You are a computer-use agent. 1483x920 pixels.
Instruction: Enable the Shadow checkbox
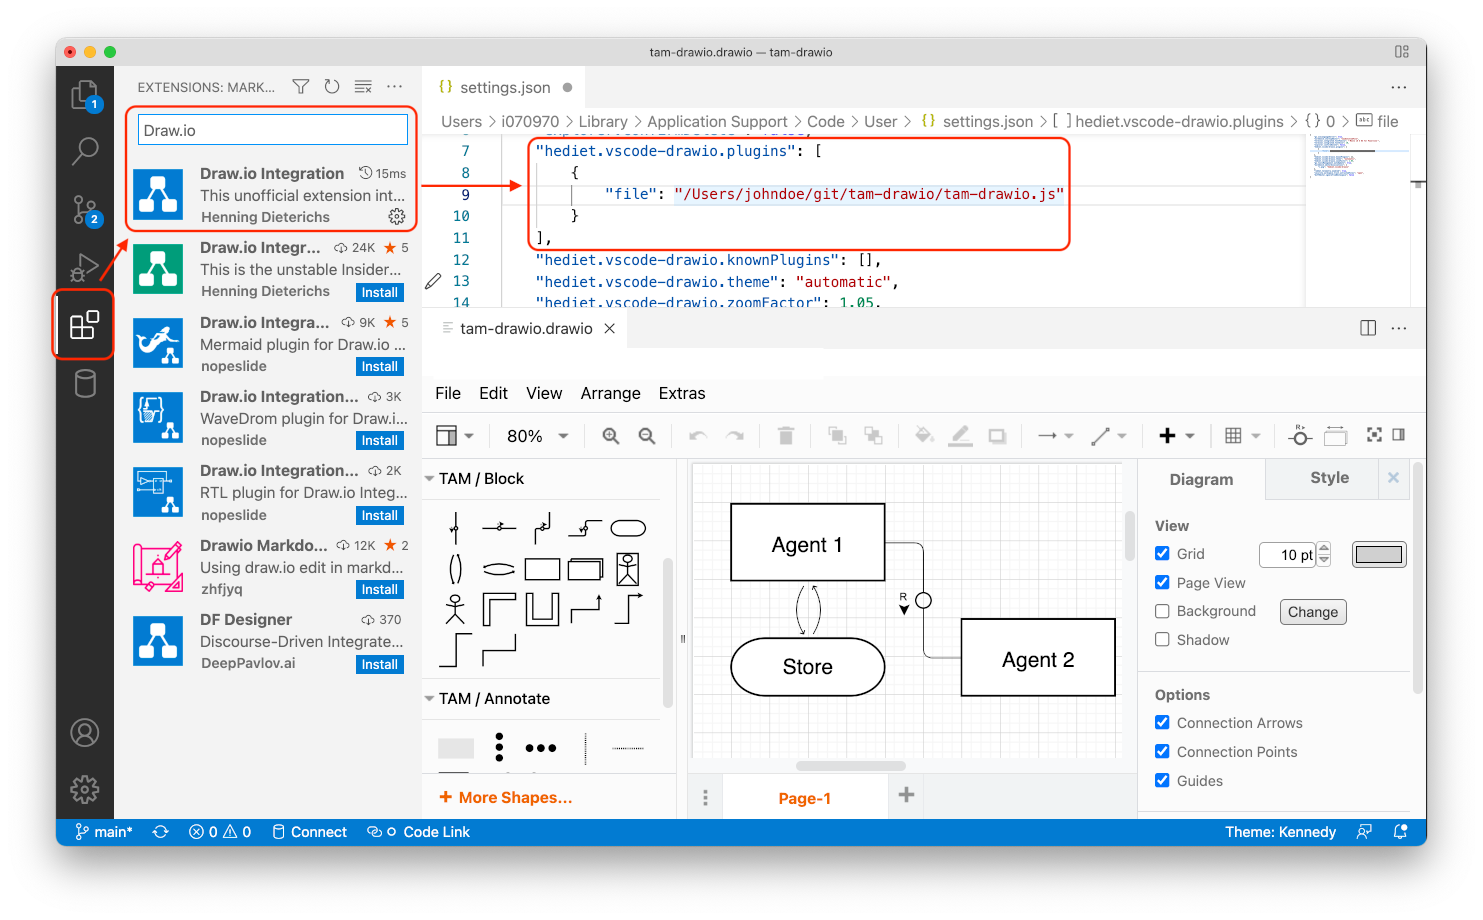(x=1162, y=640)
